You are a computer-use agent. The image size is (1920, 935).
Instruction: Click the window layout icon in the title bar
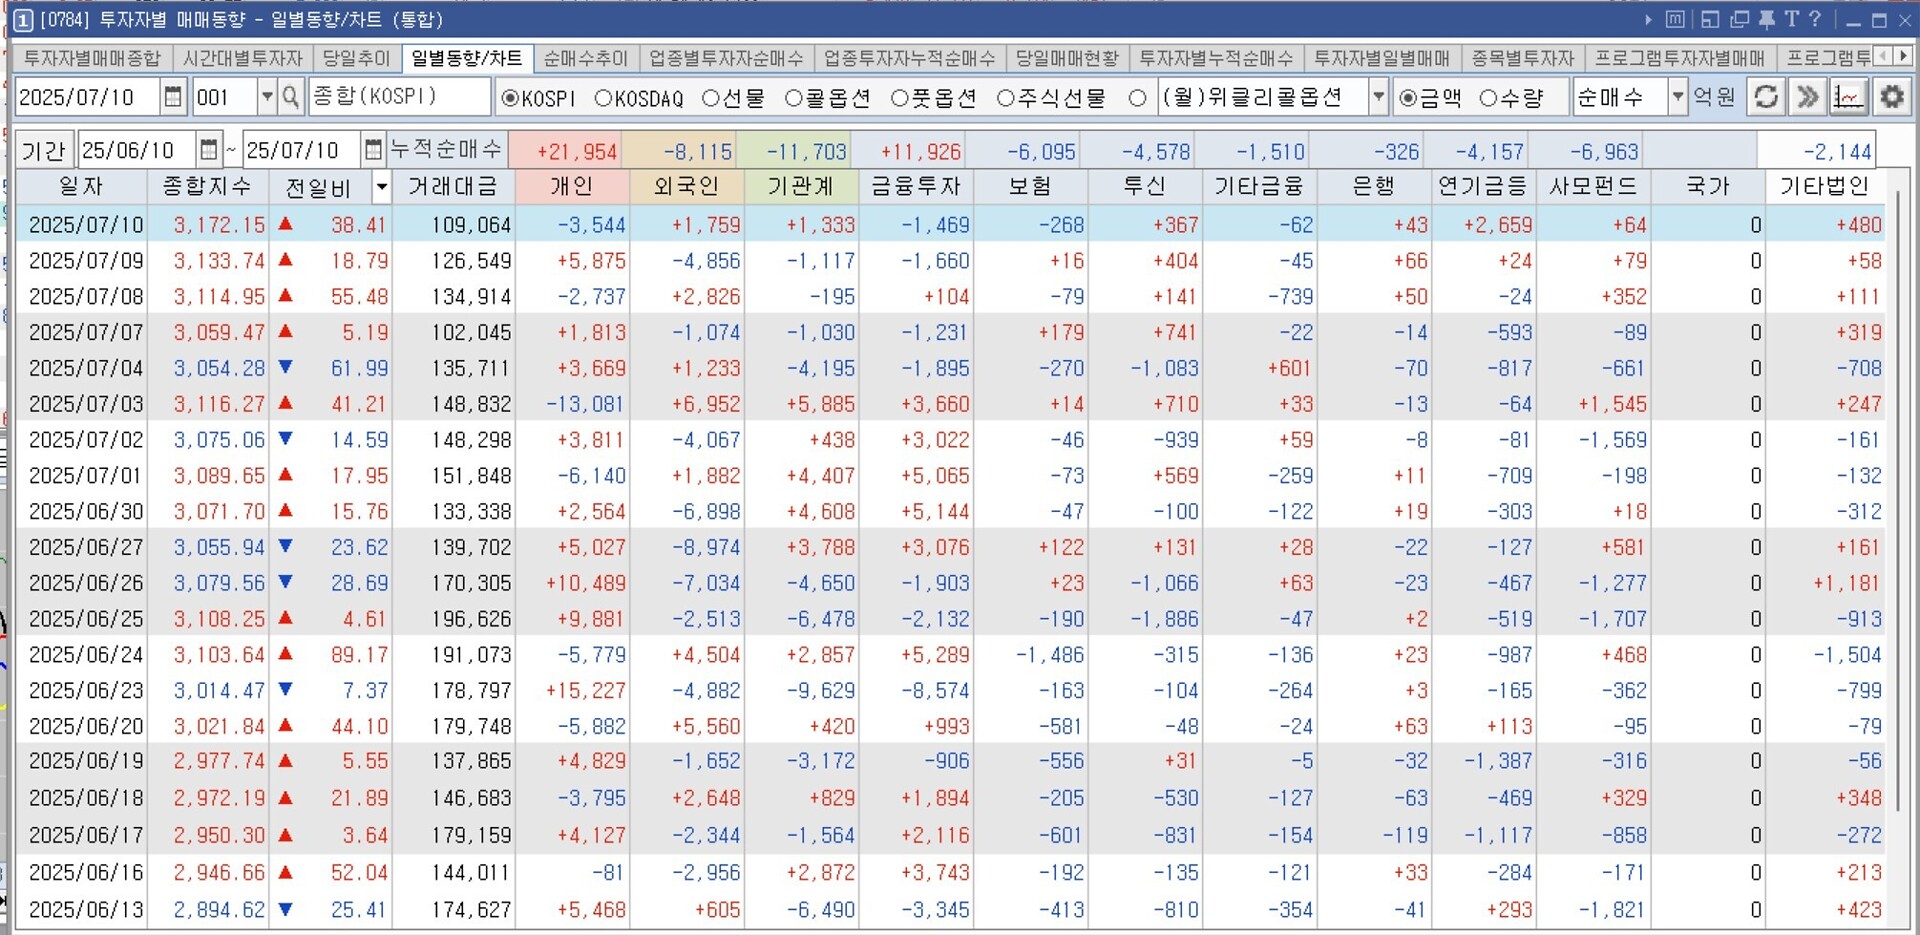(x=1709, y=19)
